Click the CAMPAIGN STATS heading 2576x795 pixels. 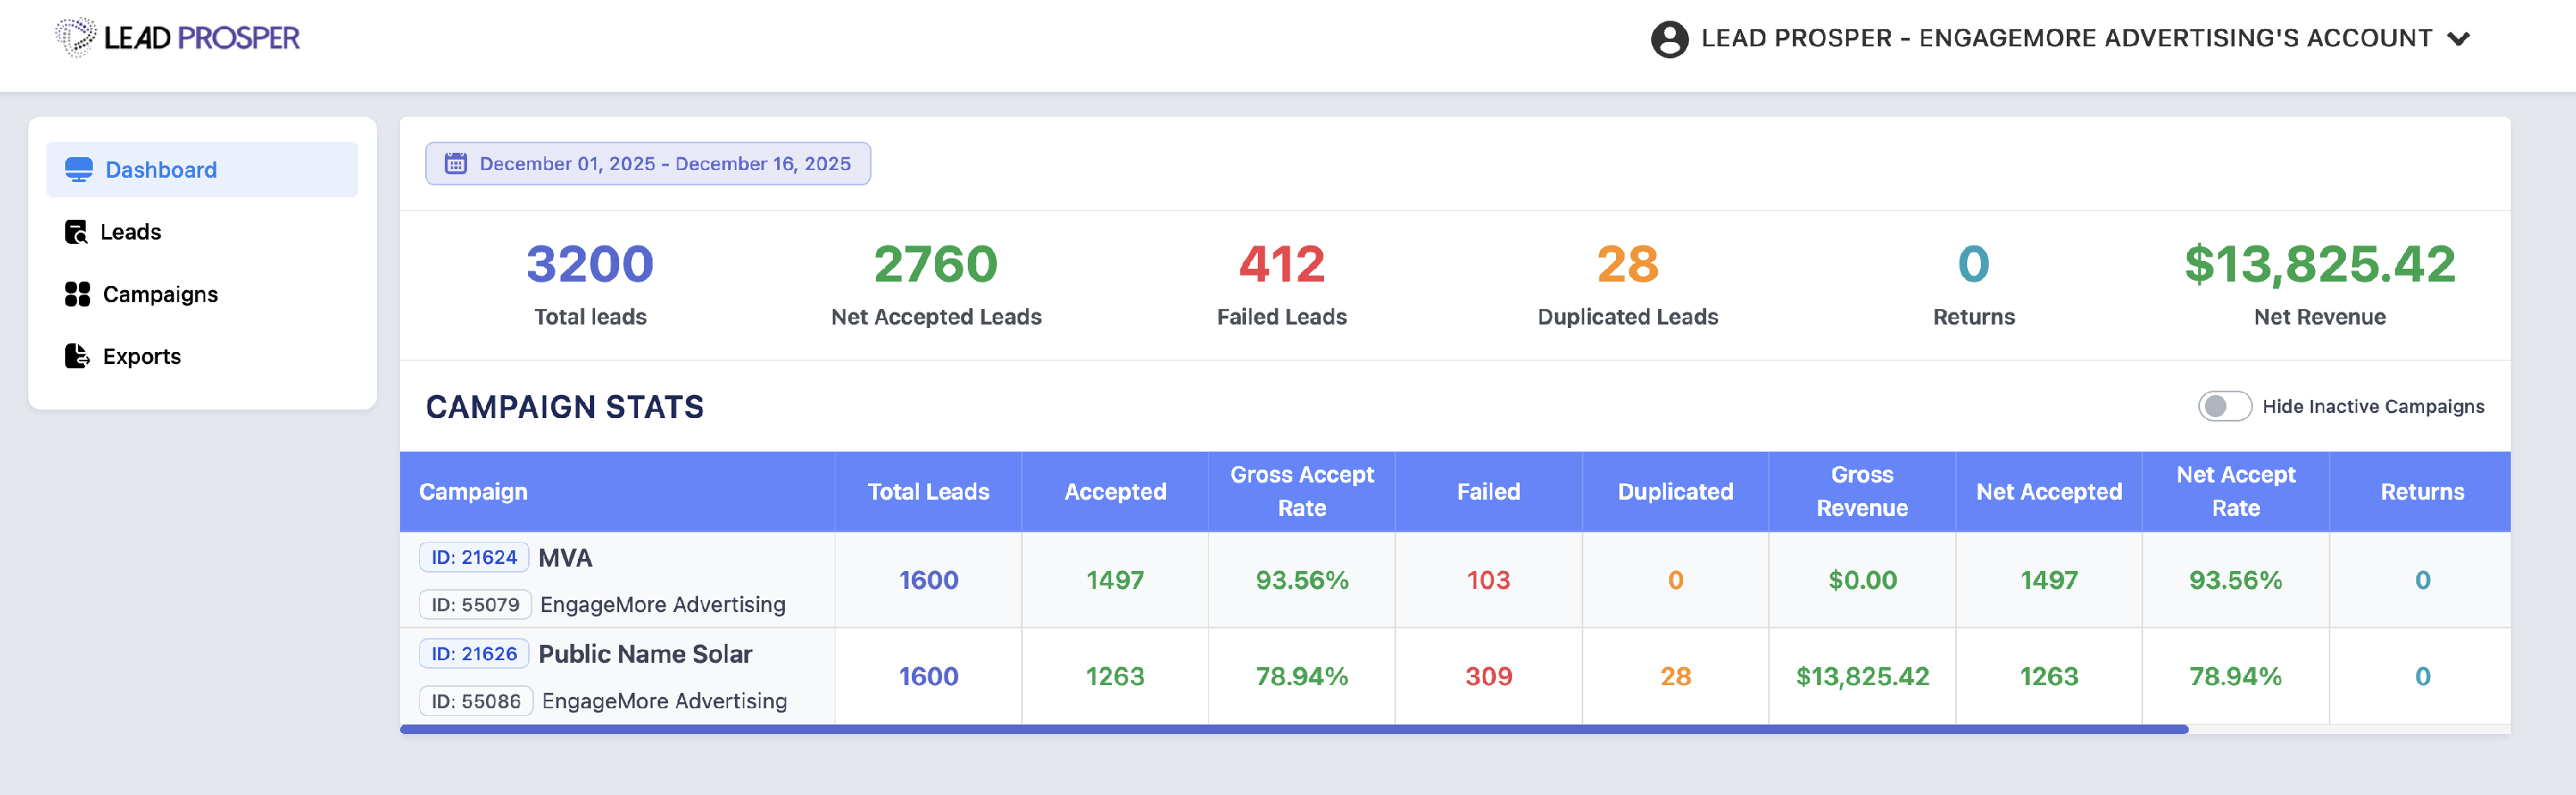point(565,407)
